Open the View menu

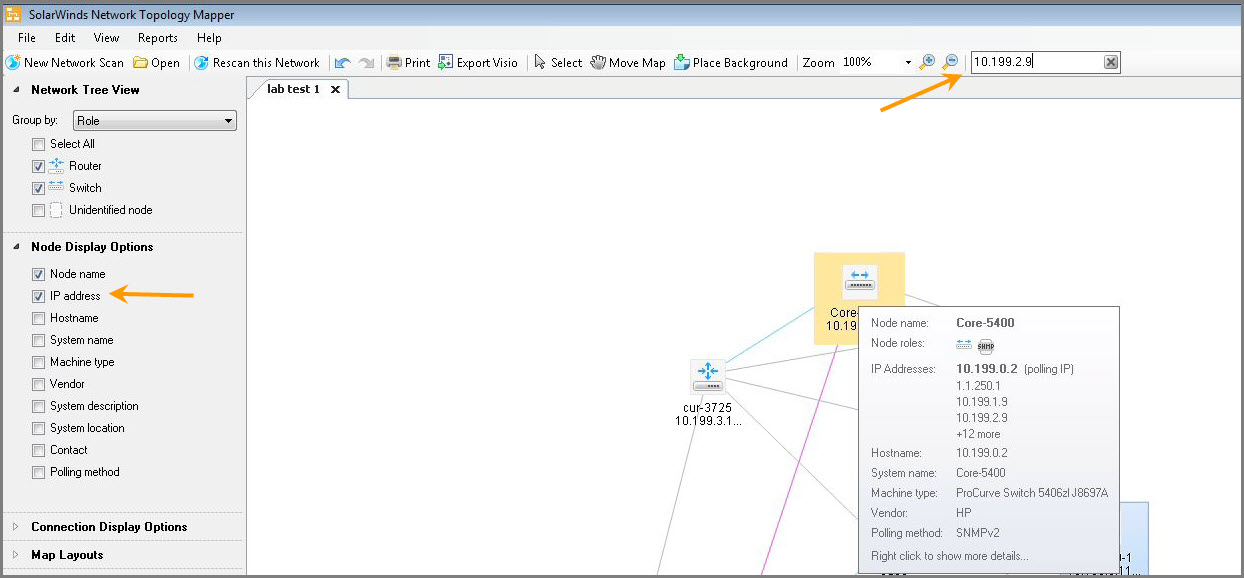click(106, 38)
